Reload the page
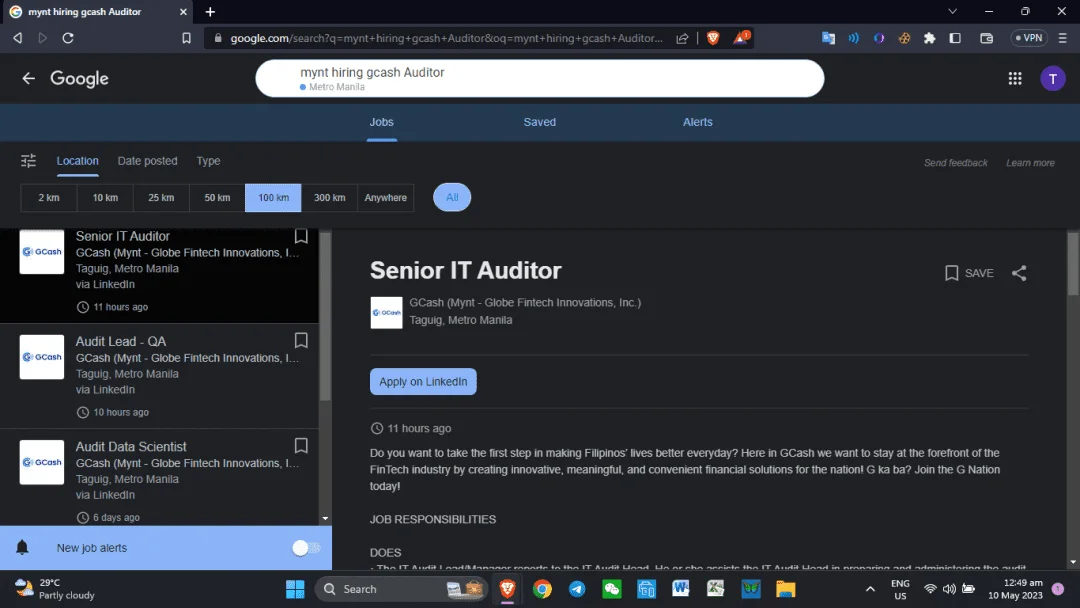The height and width of the screenshot is (608, 1080). pos(68,38)
